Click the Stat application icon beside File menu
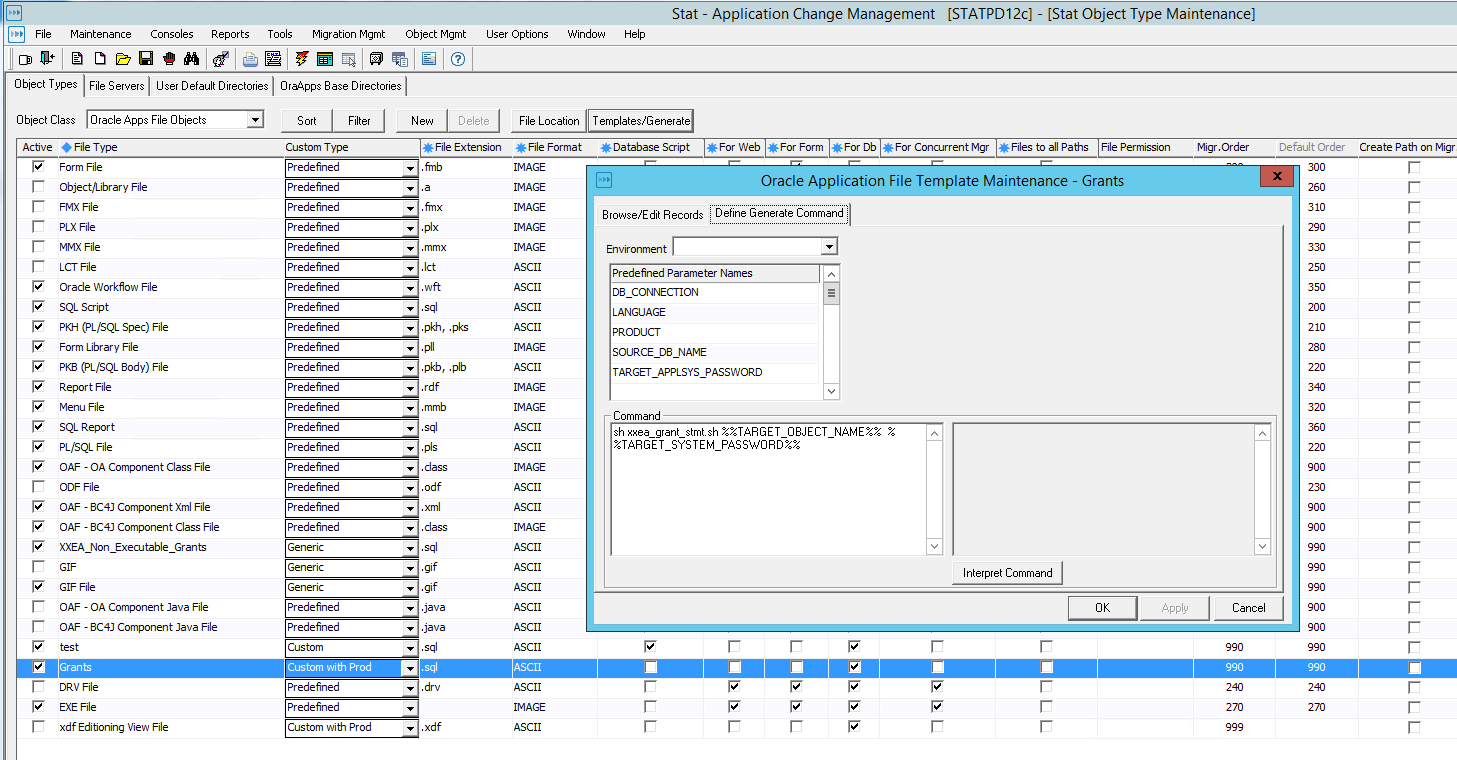Viewport: 1457px width, 760px height. point(15,34)
